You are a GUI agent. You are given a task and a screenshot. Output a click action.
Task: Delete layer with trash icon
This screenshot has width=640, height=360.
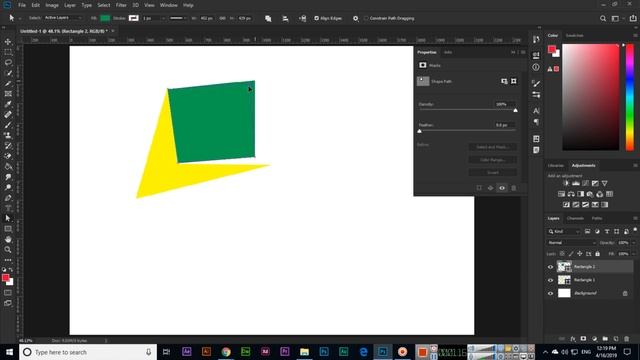627,339
